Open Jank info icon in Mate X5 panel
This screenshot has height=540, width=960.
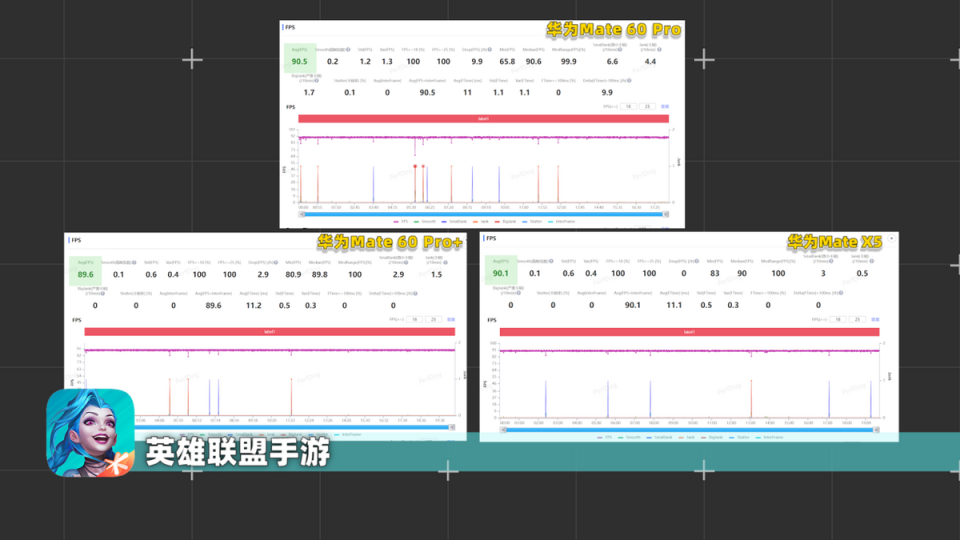coord(872,261)
